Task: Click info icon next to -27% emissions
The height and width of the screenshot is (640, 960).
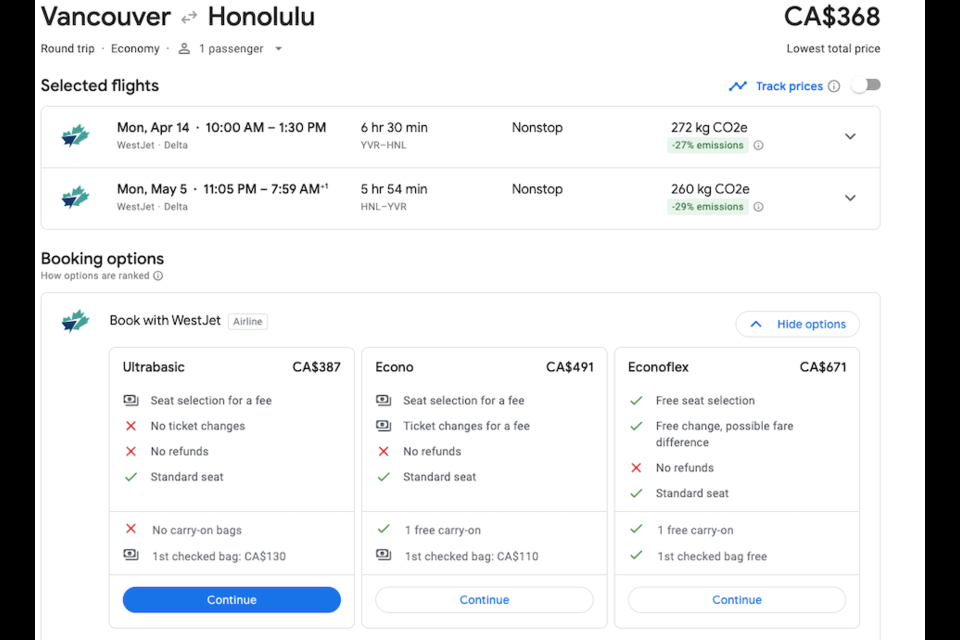Action: tap(758, 145)
